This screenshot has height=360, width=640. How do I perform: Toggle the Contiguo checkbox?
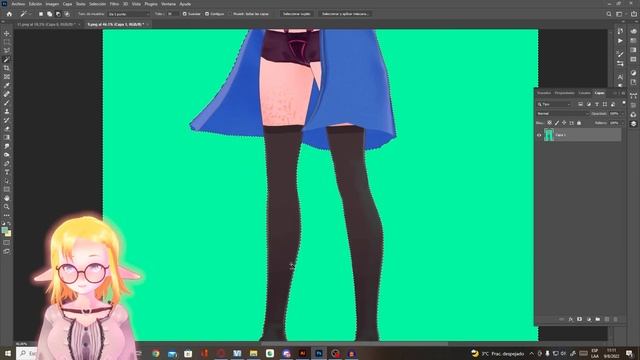[x=207, y=14]
